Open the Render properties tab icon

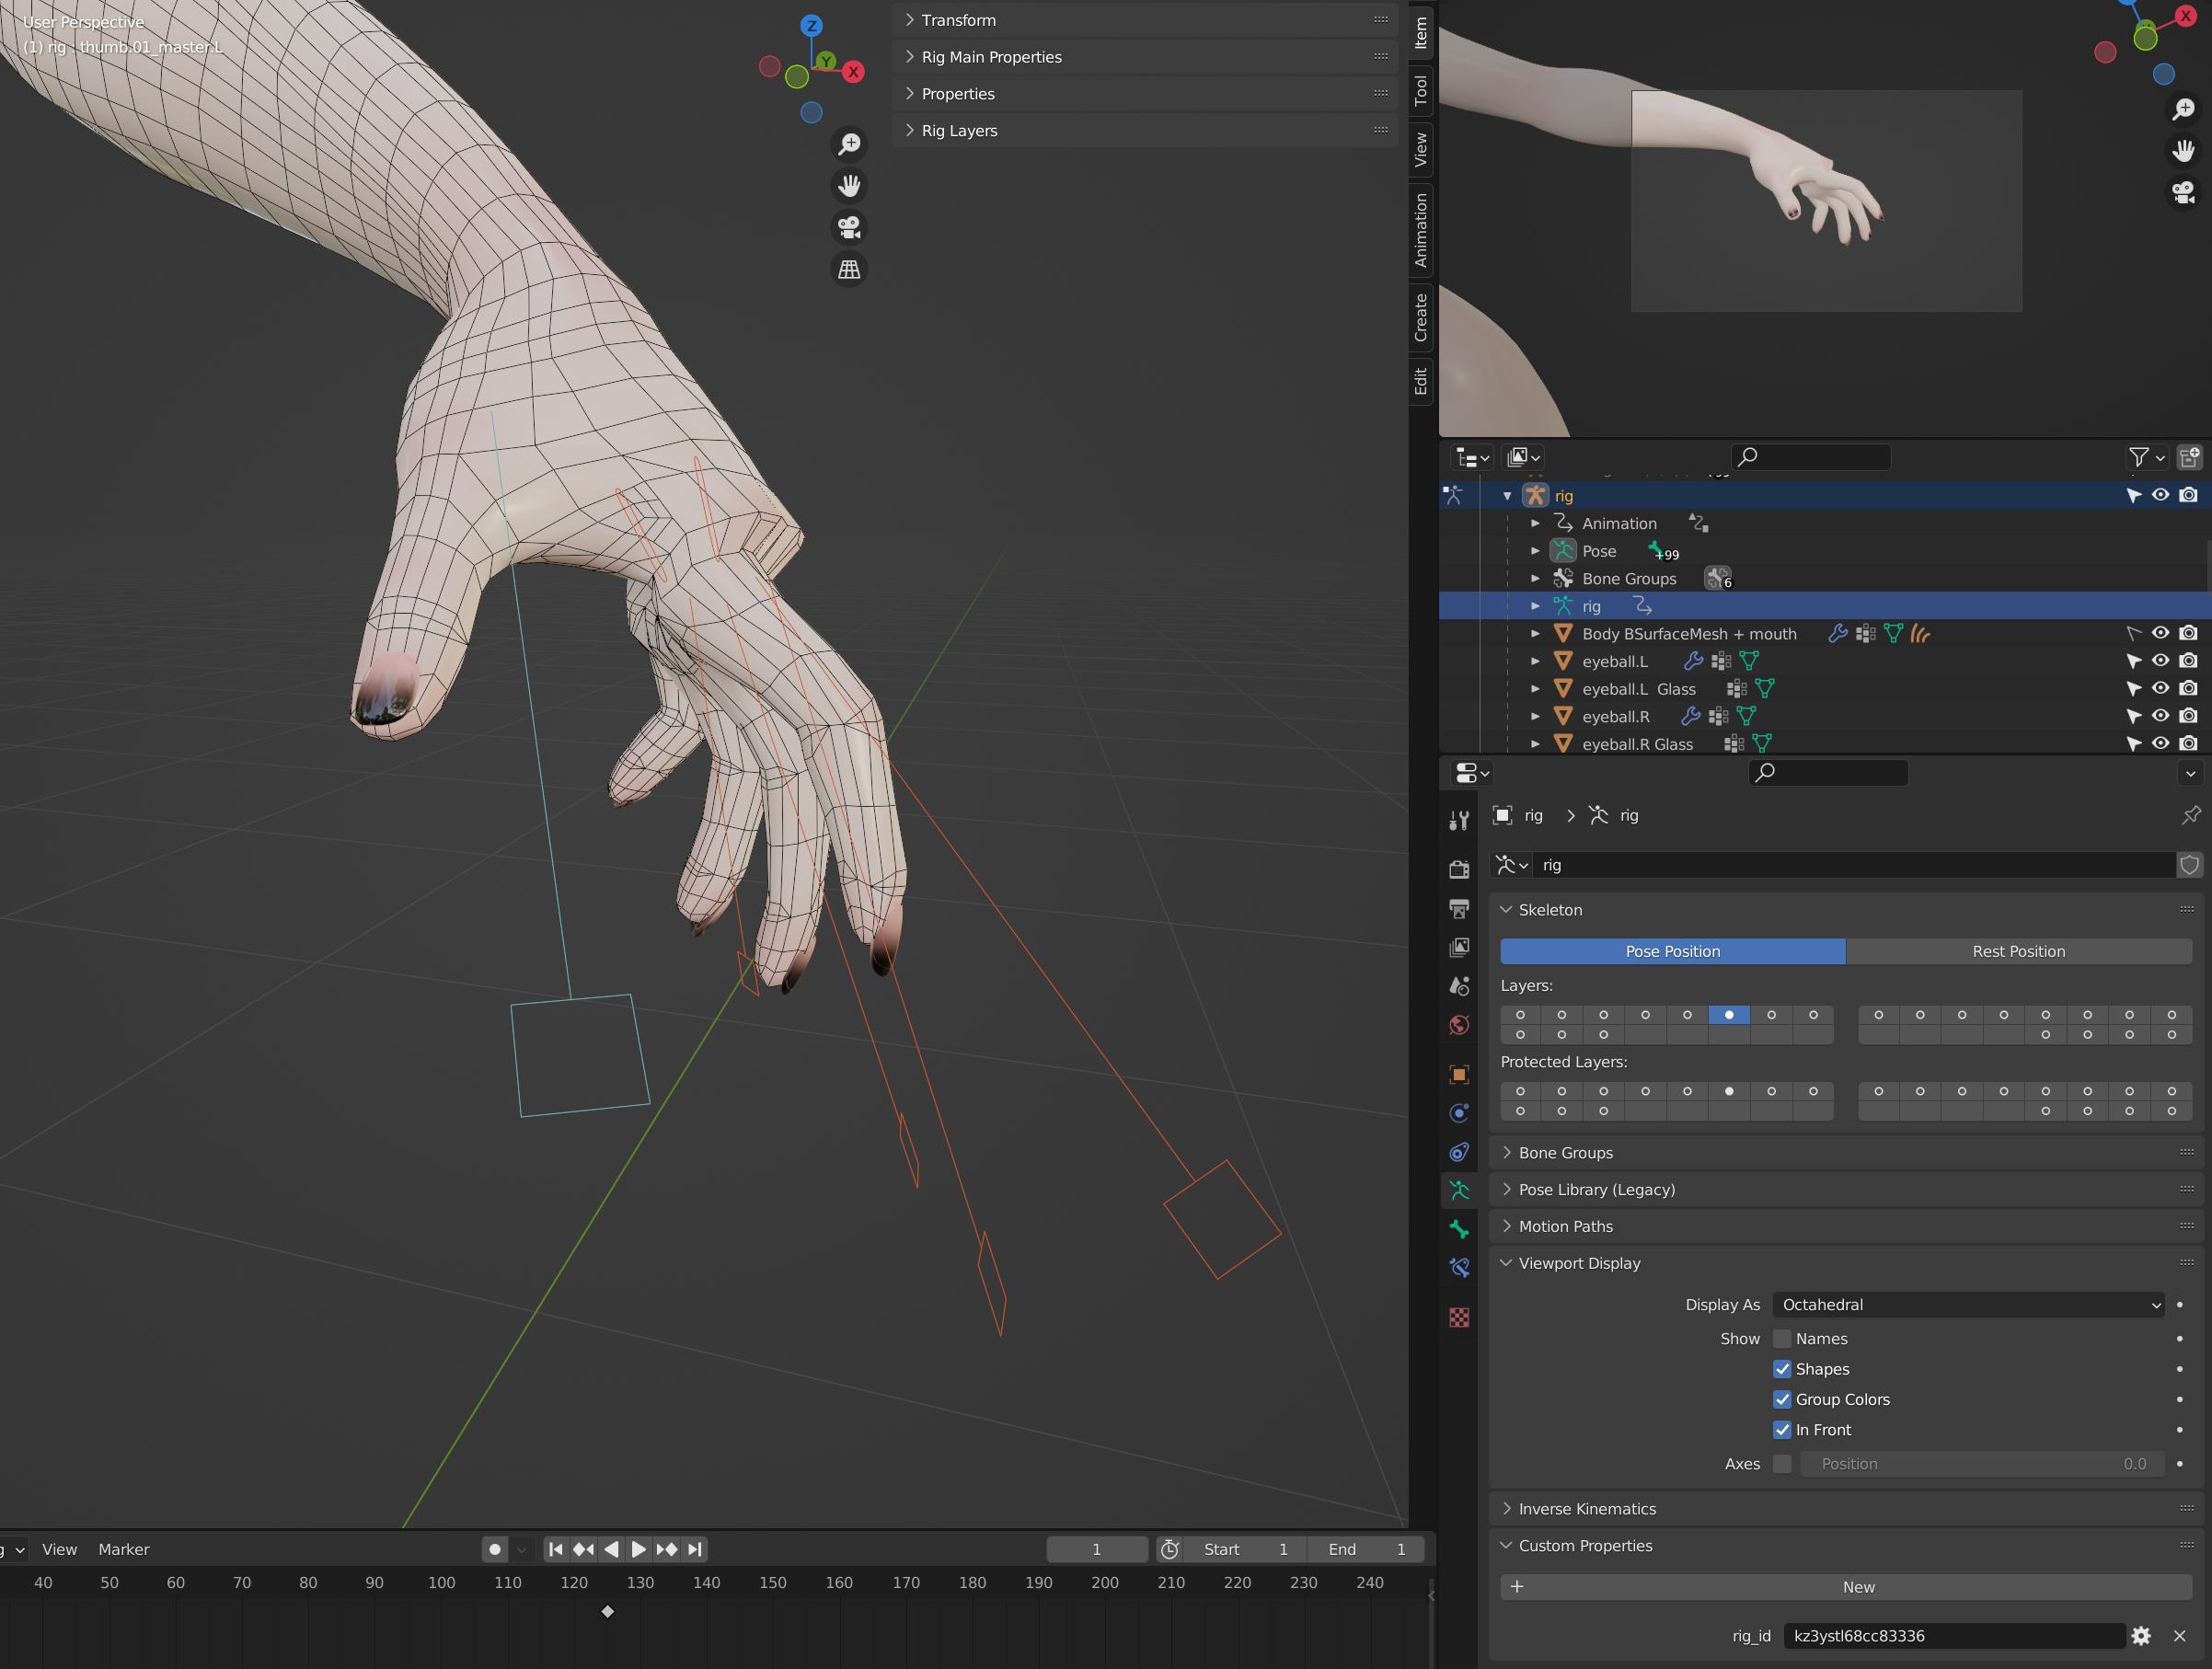tap(1459, 869)
